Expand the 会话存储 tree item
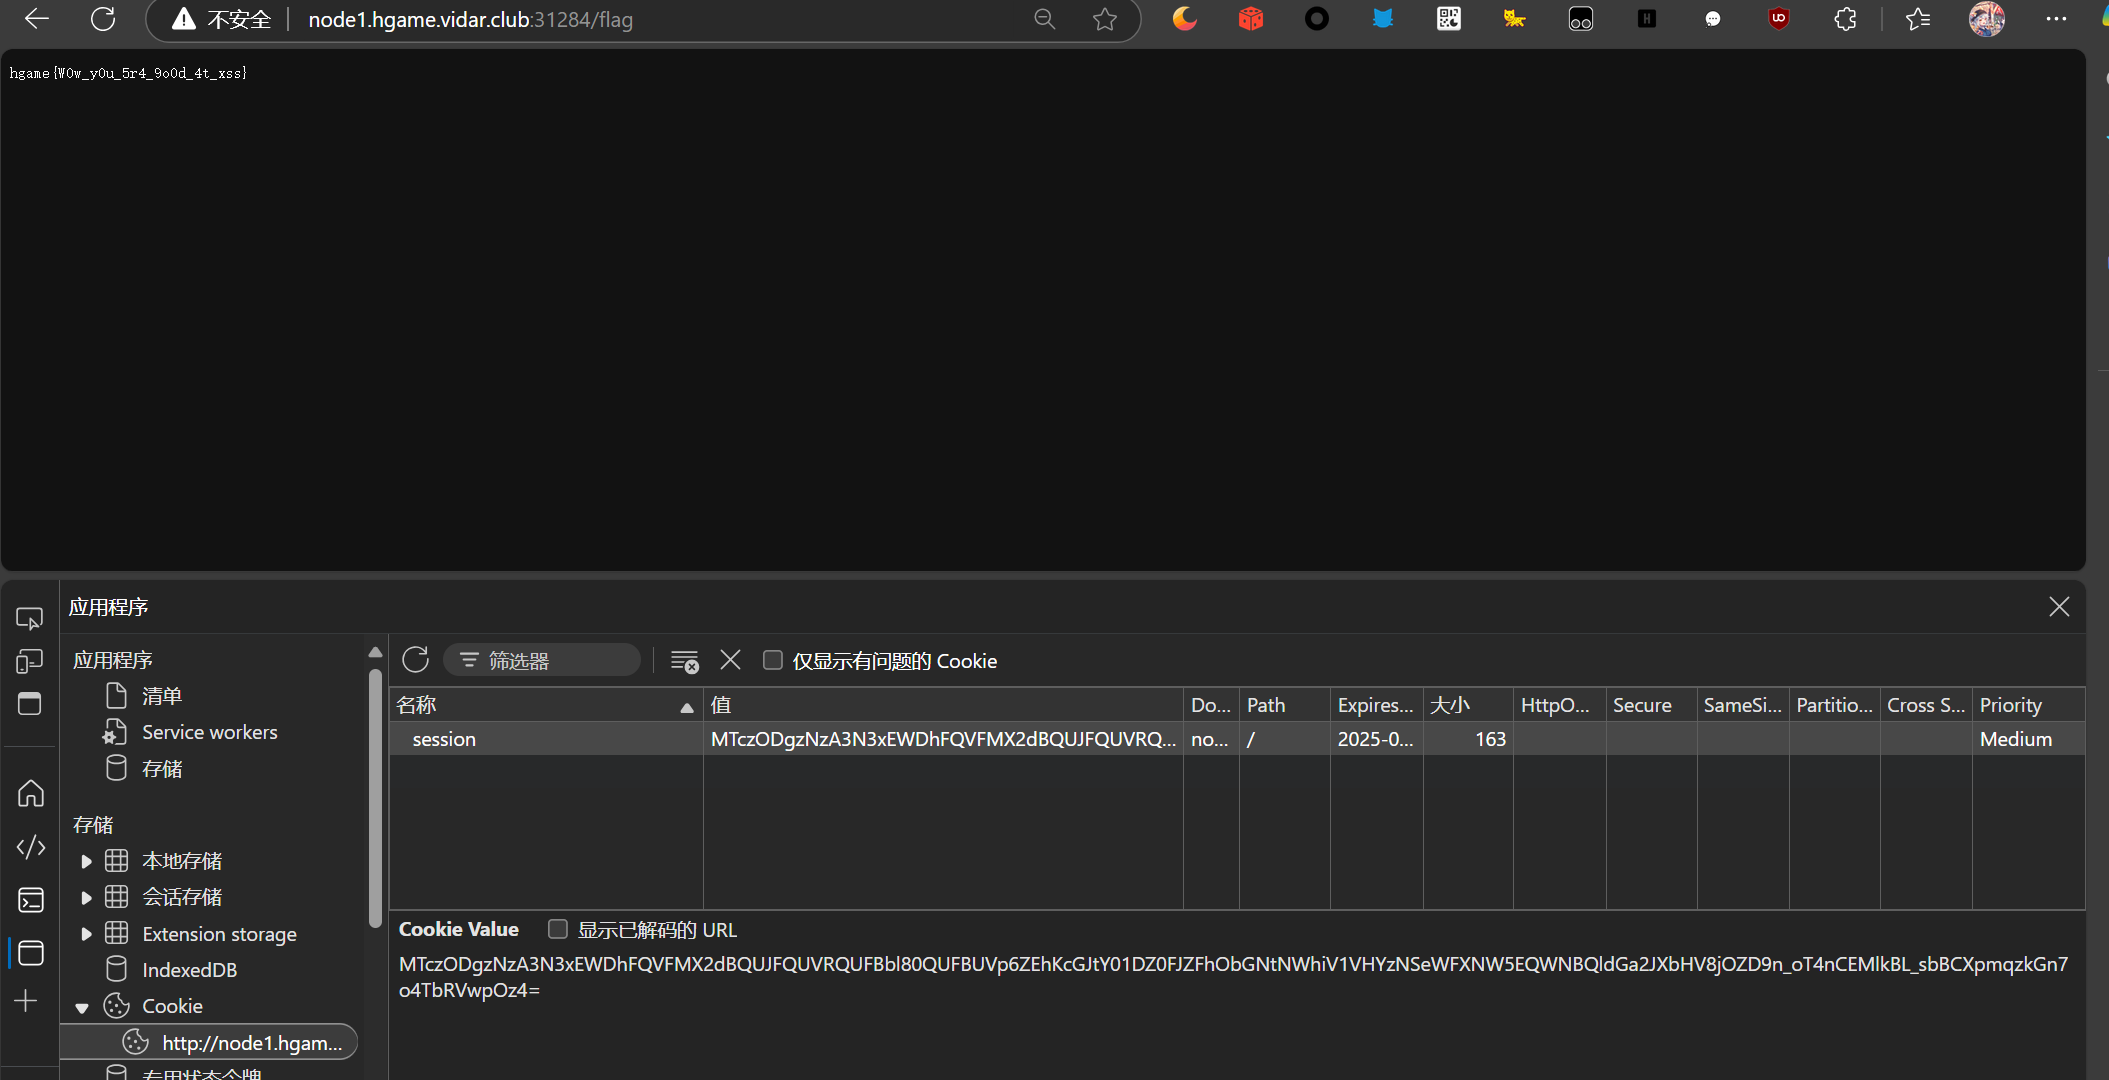This screenshot has width=2109, height=1080. click(87, 897)
